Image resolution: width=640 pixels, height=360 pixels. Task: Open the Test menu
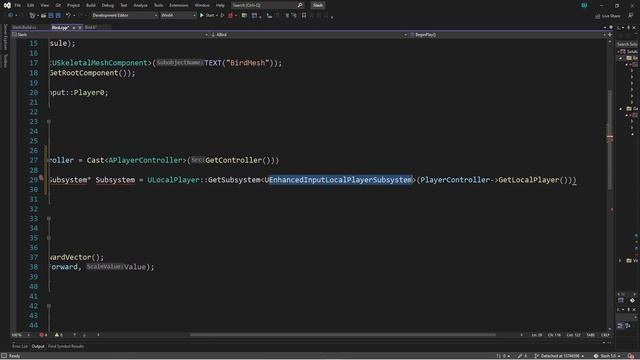(x=124, y=5)
